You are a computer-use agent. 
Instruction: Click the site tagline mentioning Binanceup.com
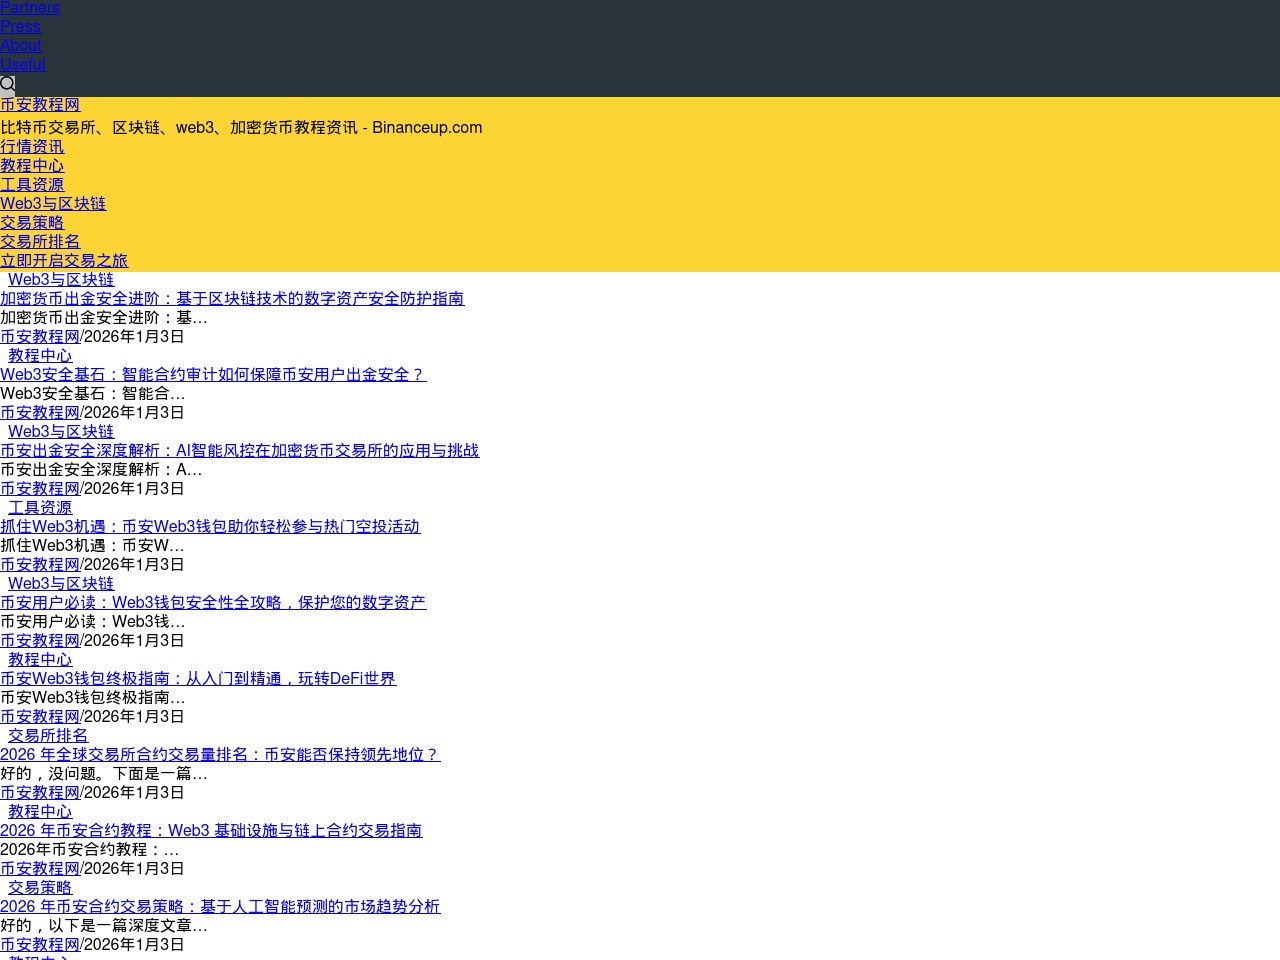coord(241,128)
